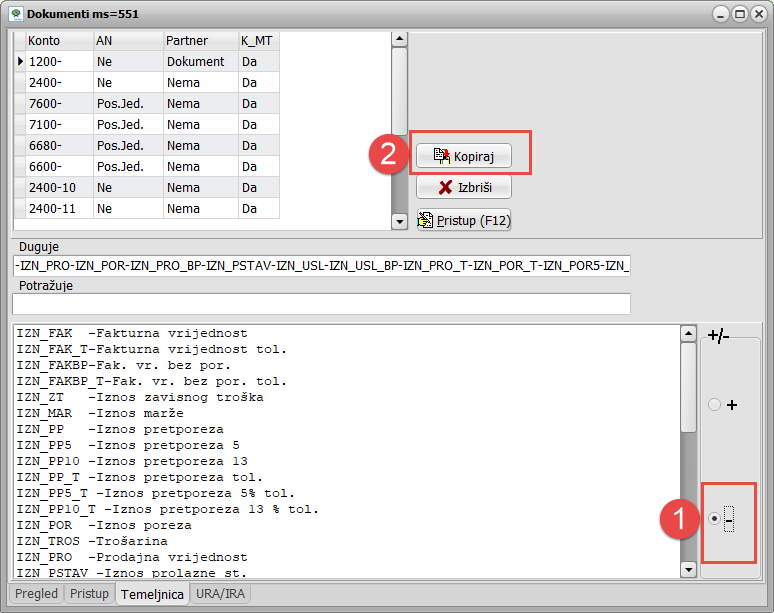Switch to the URA/IRA tab
The image size is (774, 613).
(222, 594)
